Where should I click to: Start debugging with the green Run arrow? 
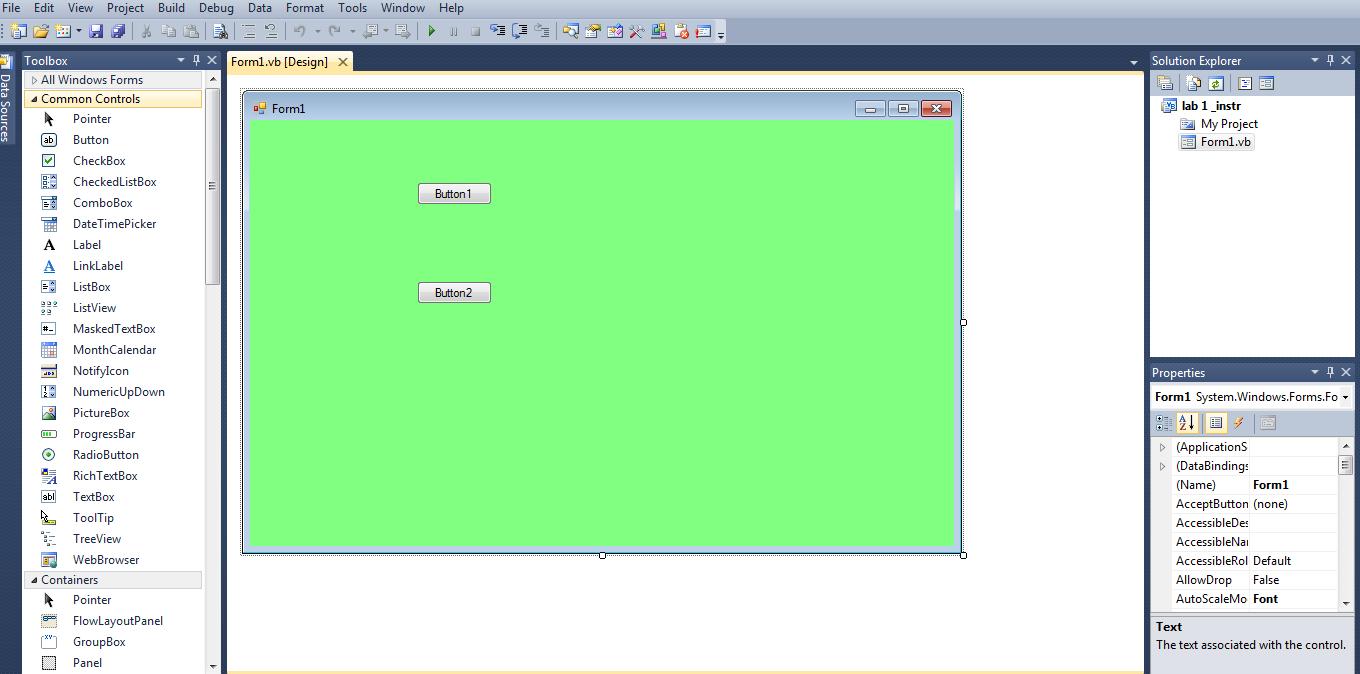tap(432, 31)
